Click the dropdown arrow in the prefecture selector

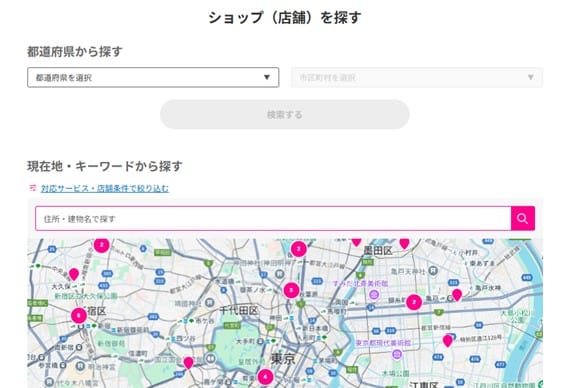pos(267,77)
